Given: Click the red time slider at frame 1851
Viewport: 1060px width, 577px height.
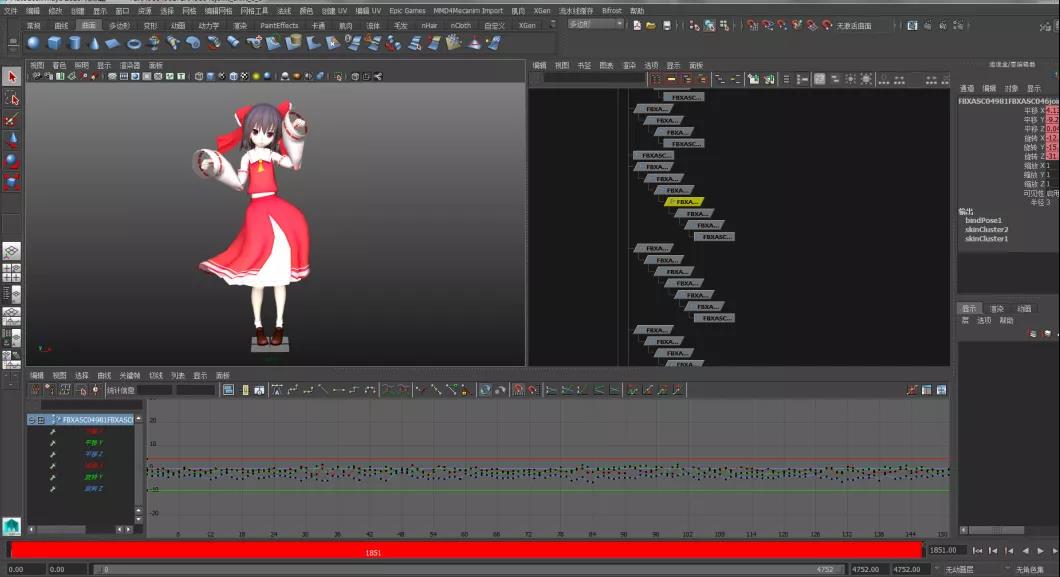Looking at the screenshot, I should pos(373,552).
